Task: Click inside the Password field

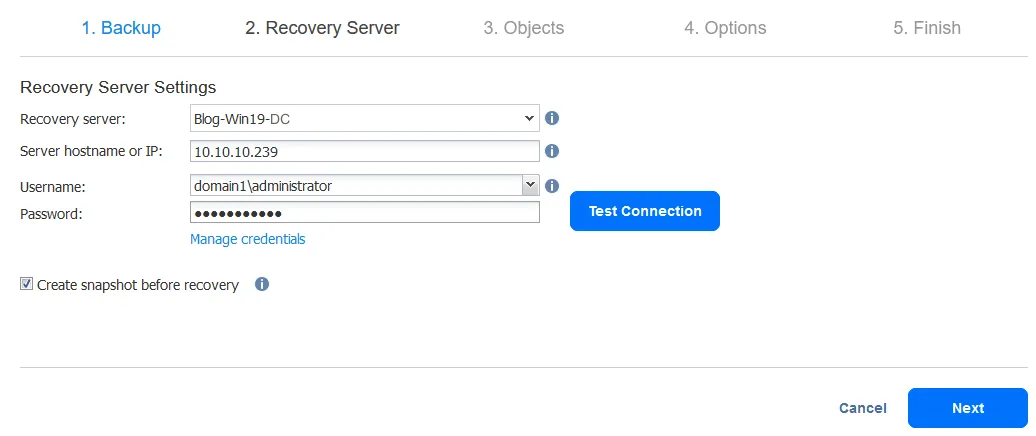Action: pyautogui.click(x=365, y=212)
